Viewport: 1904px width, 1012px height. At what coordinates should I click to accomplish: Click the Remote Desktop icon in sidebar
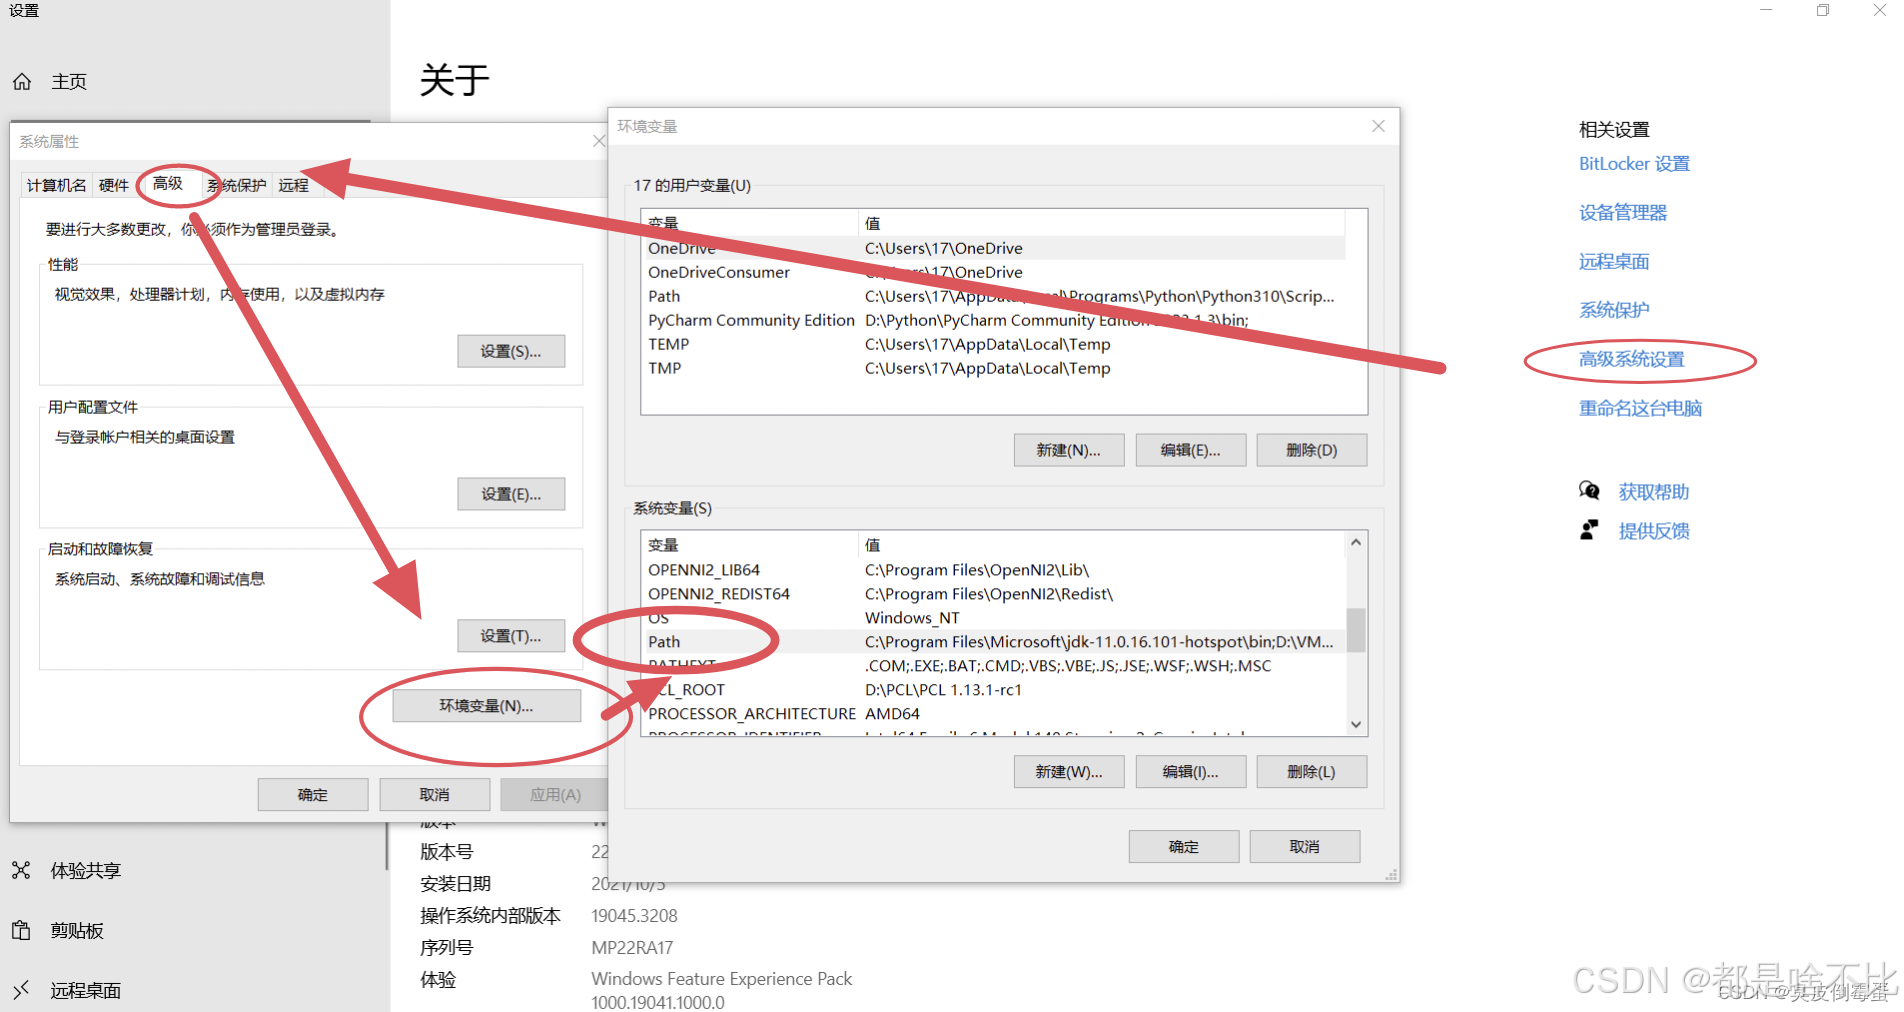22,990
